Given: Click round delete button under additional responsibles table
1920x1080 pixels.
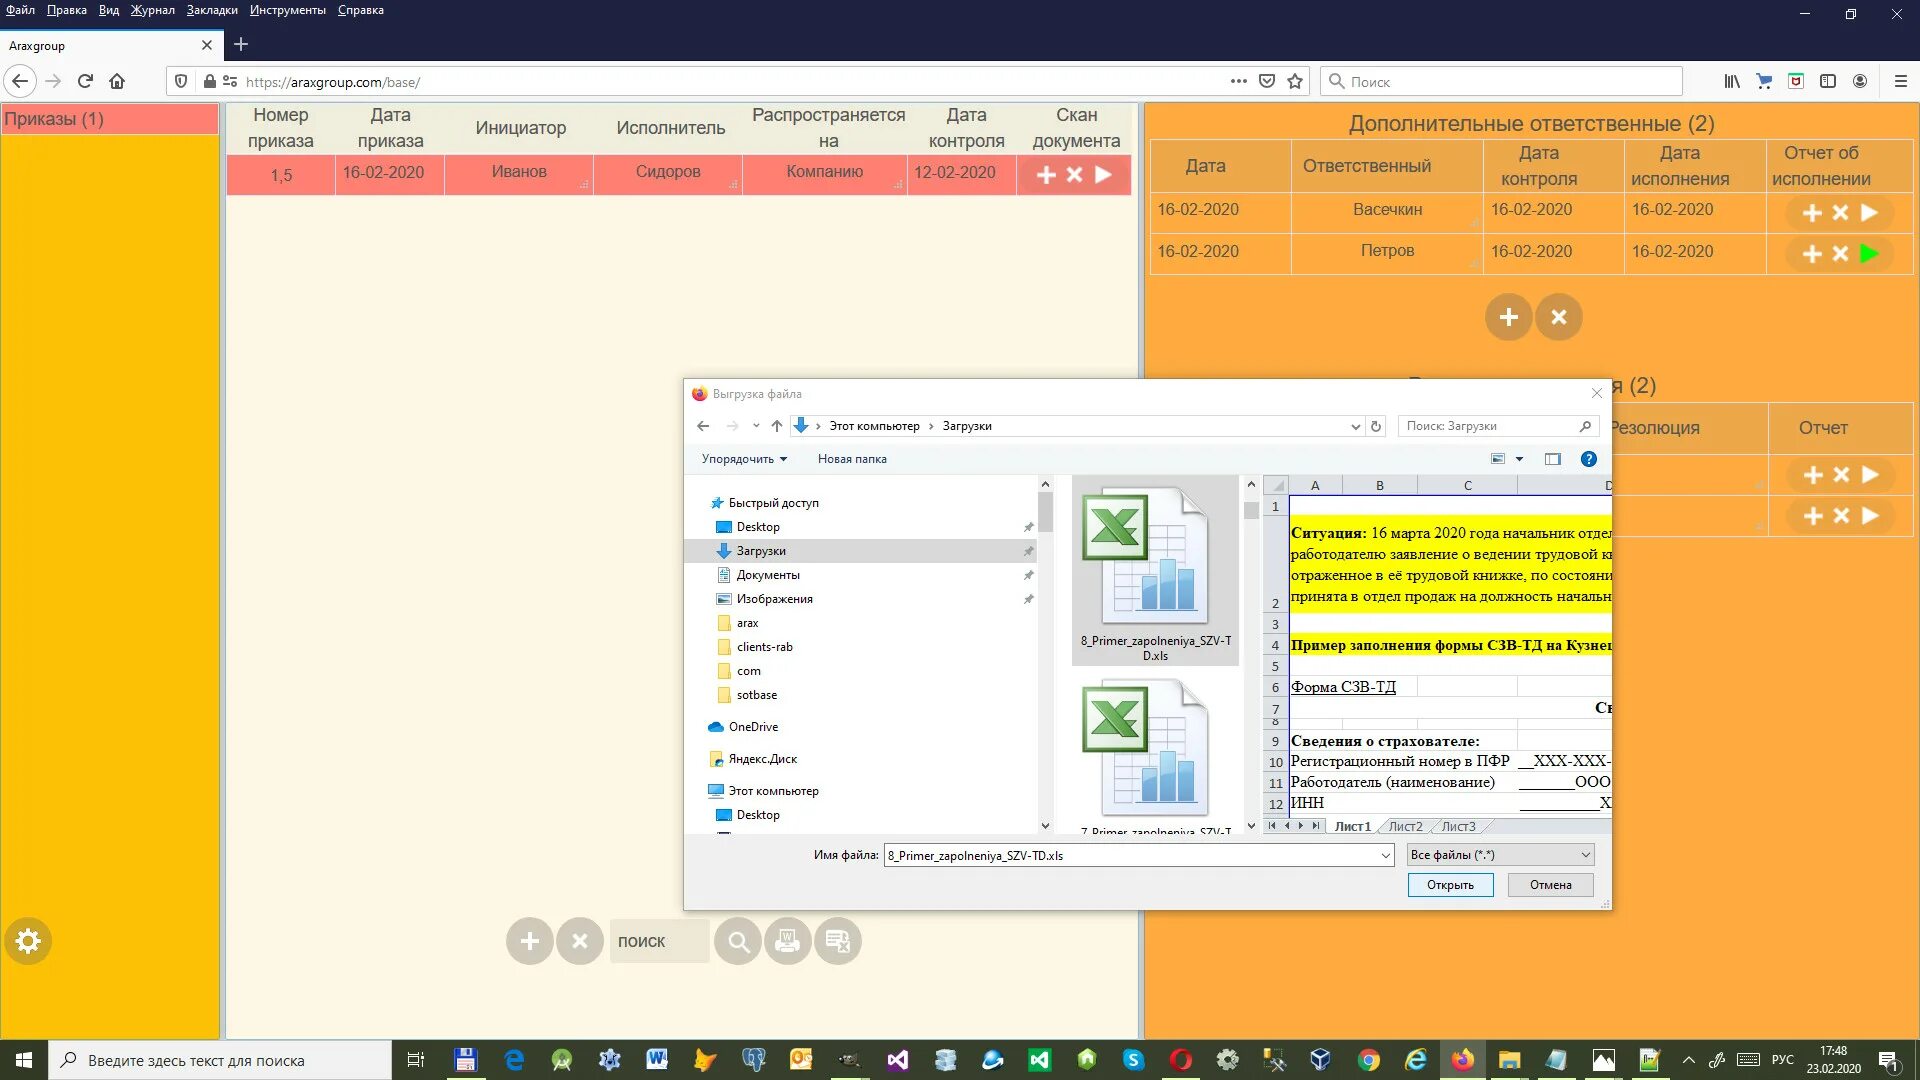Looking at the screenshot, I should 1558,317.
